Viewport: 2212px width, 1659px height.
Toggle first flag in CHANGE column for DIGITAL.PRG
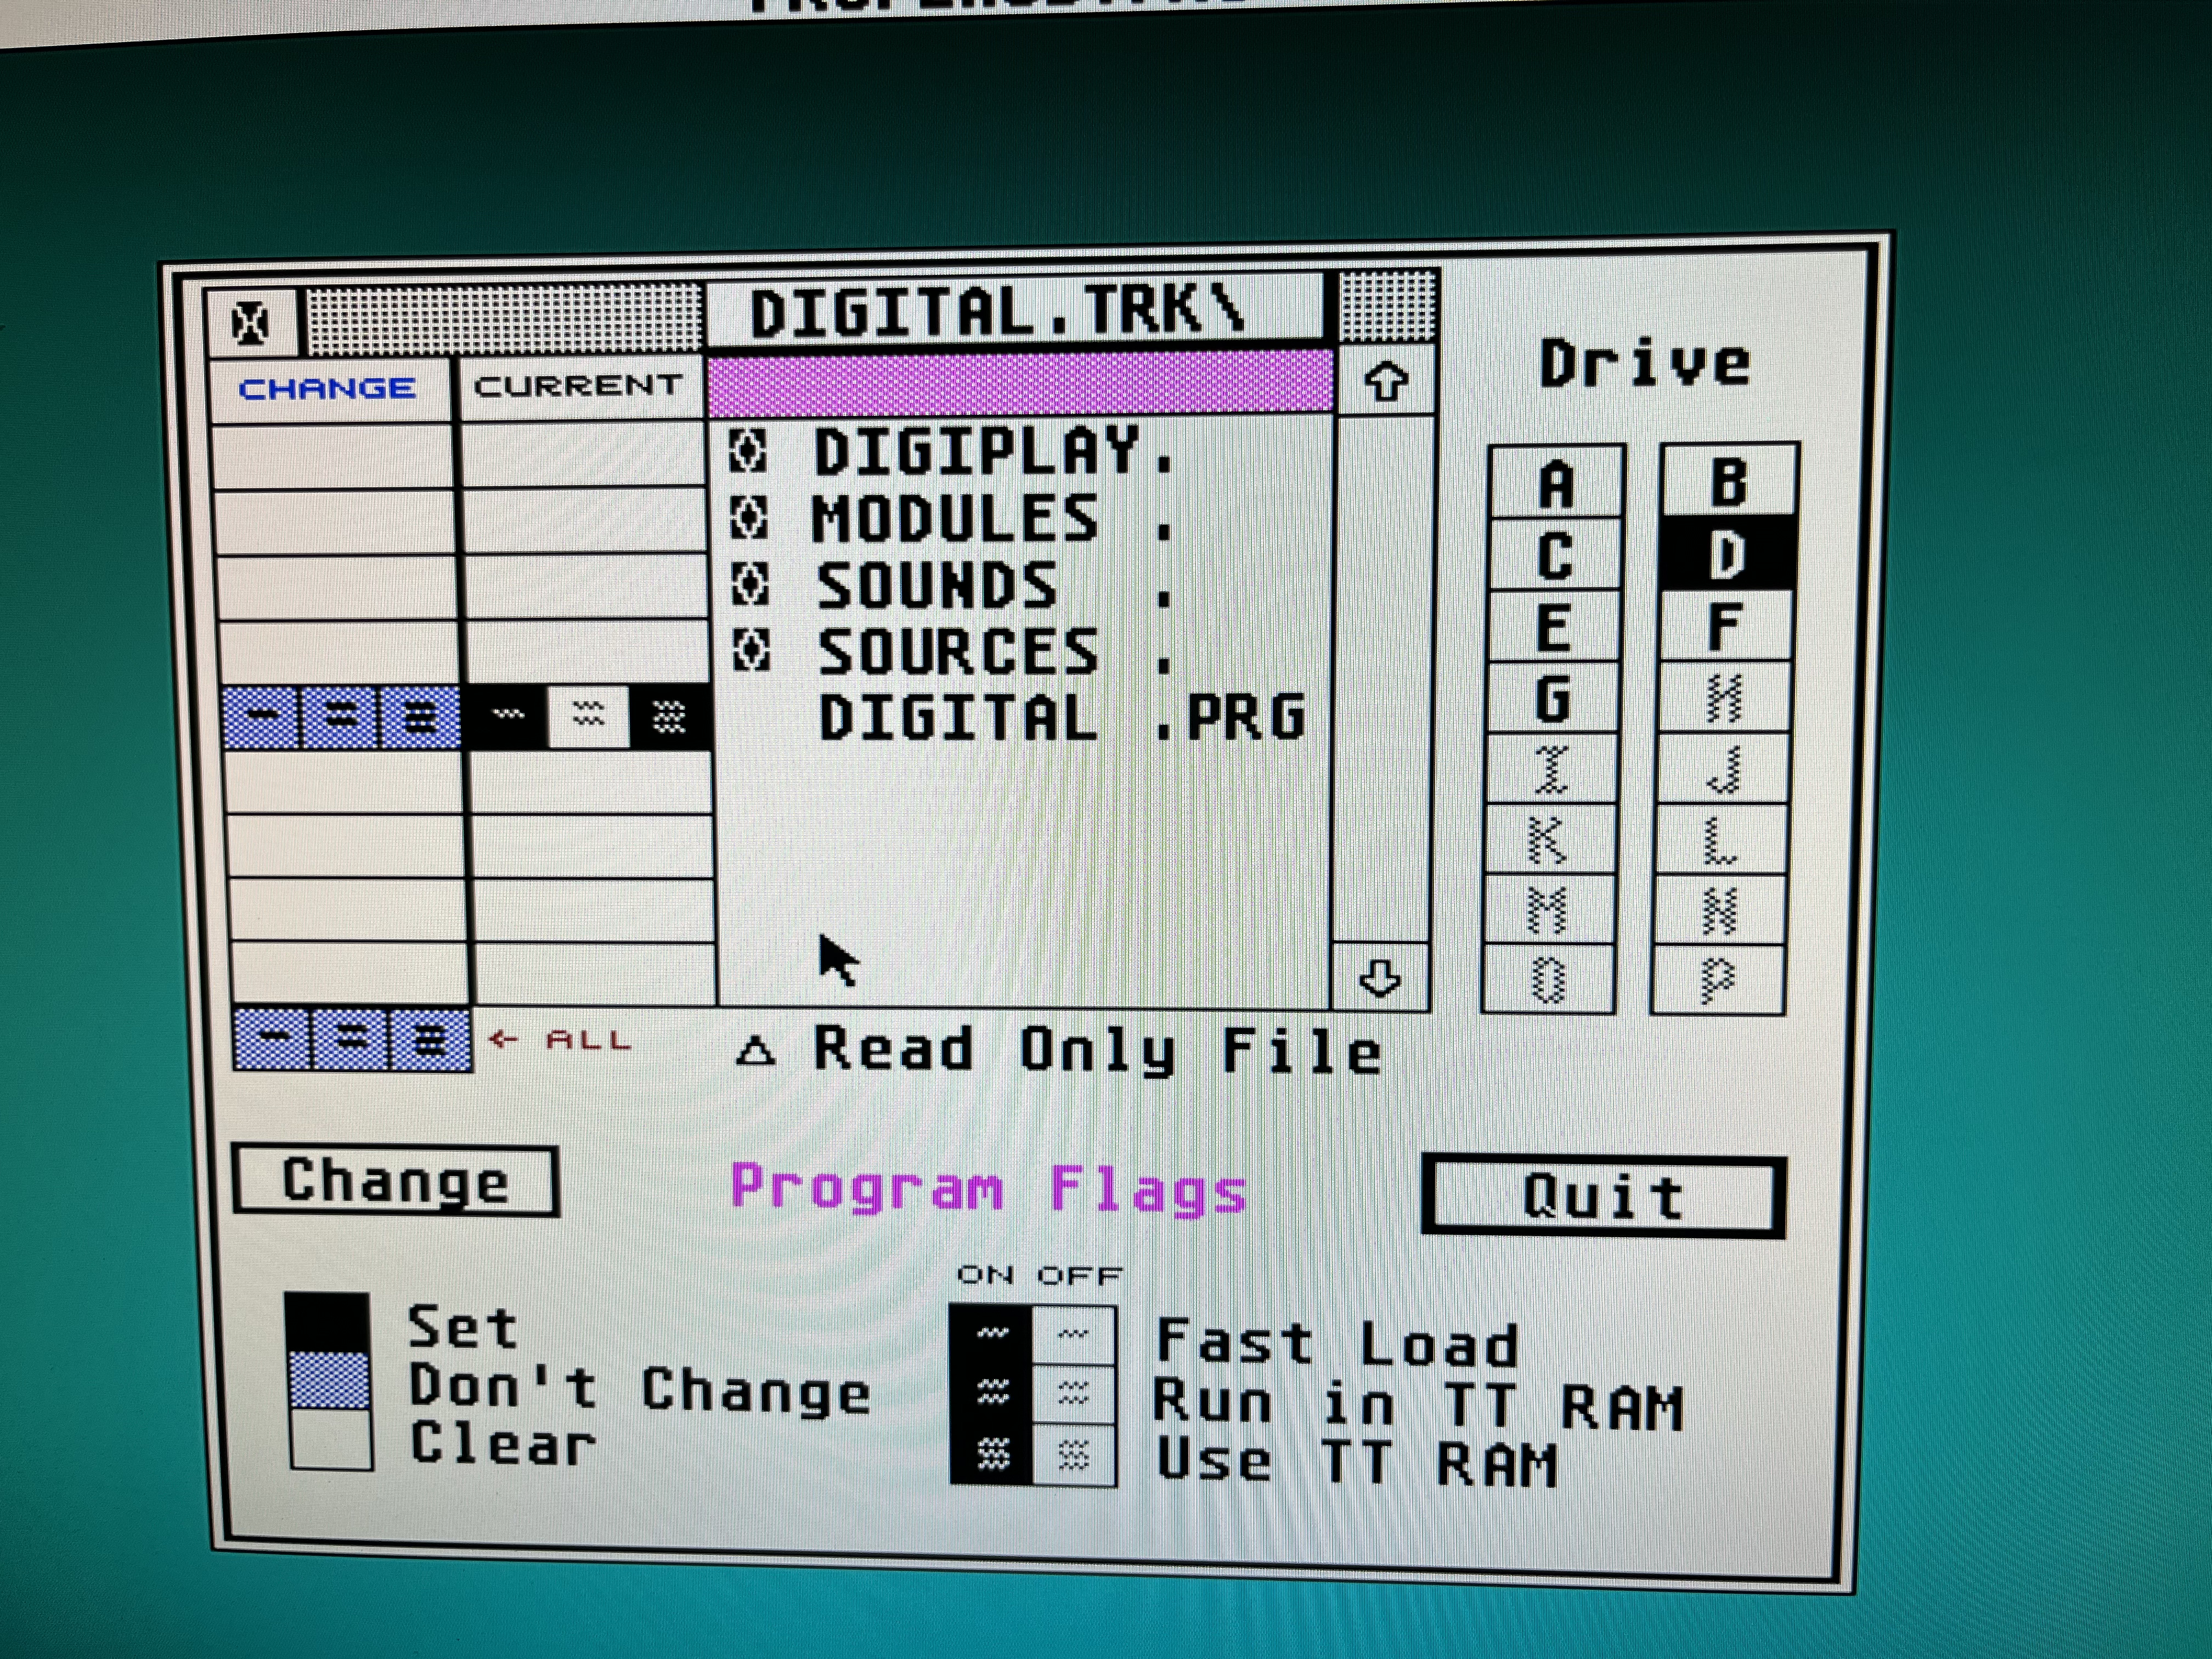262,717
